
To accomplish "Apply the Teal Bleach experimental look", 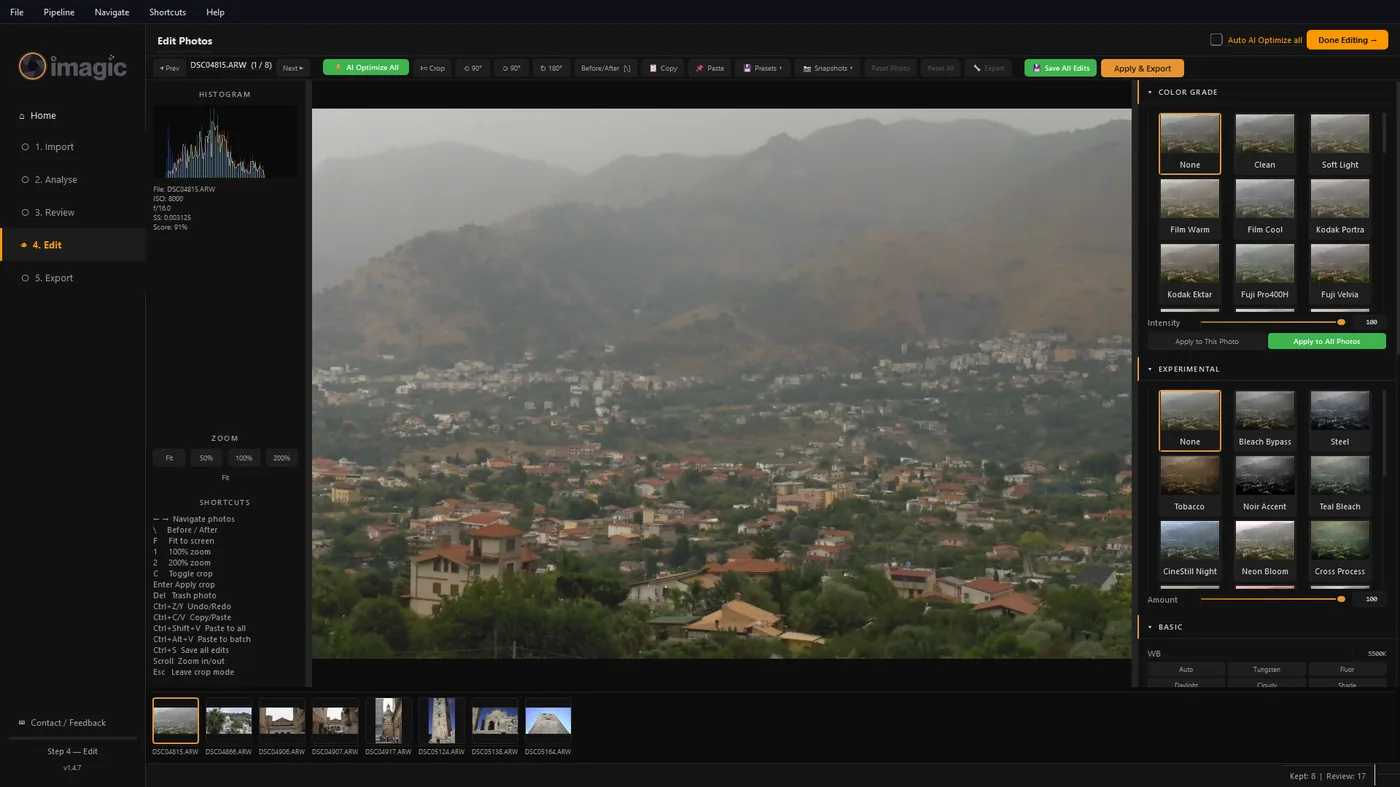I will point(1340,485).
